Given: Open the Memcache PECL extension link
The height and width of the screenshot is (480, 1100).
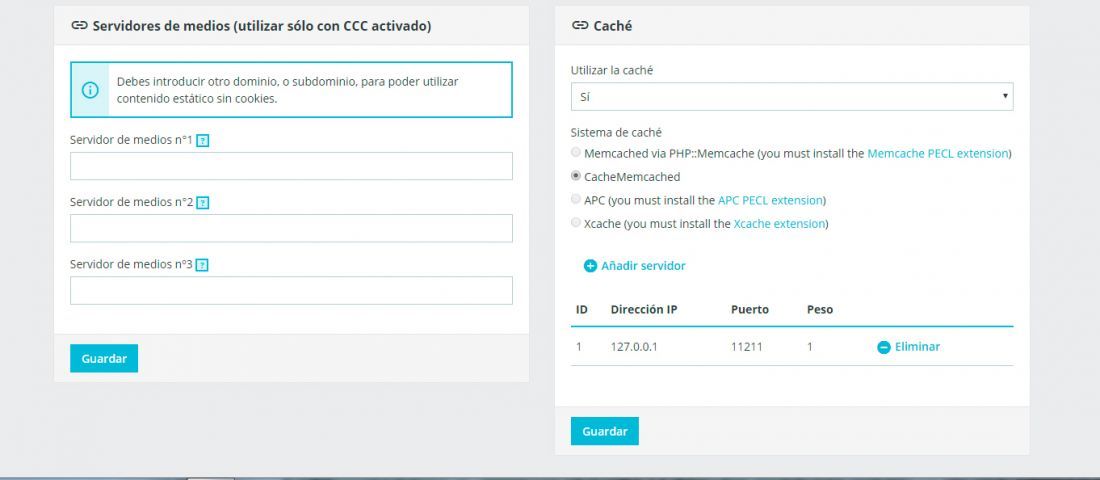Looking at the screenshot, I should point(938,153).
